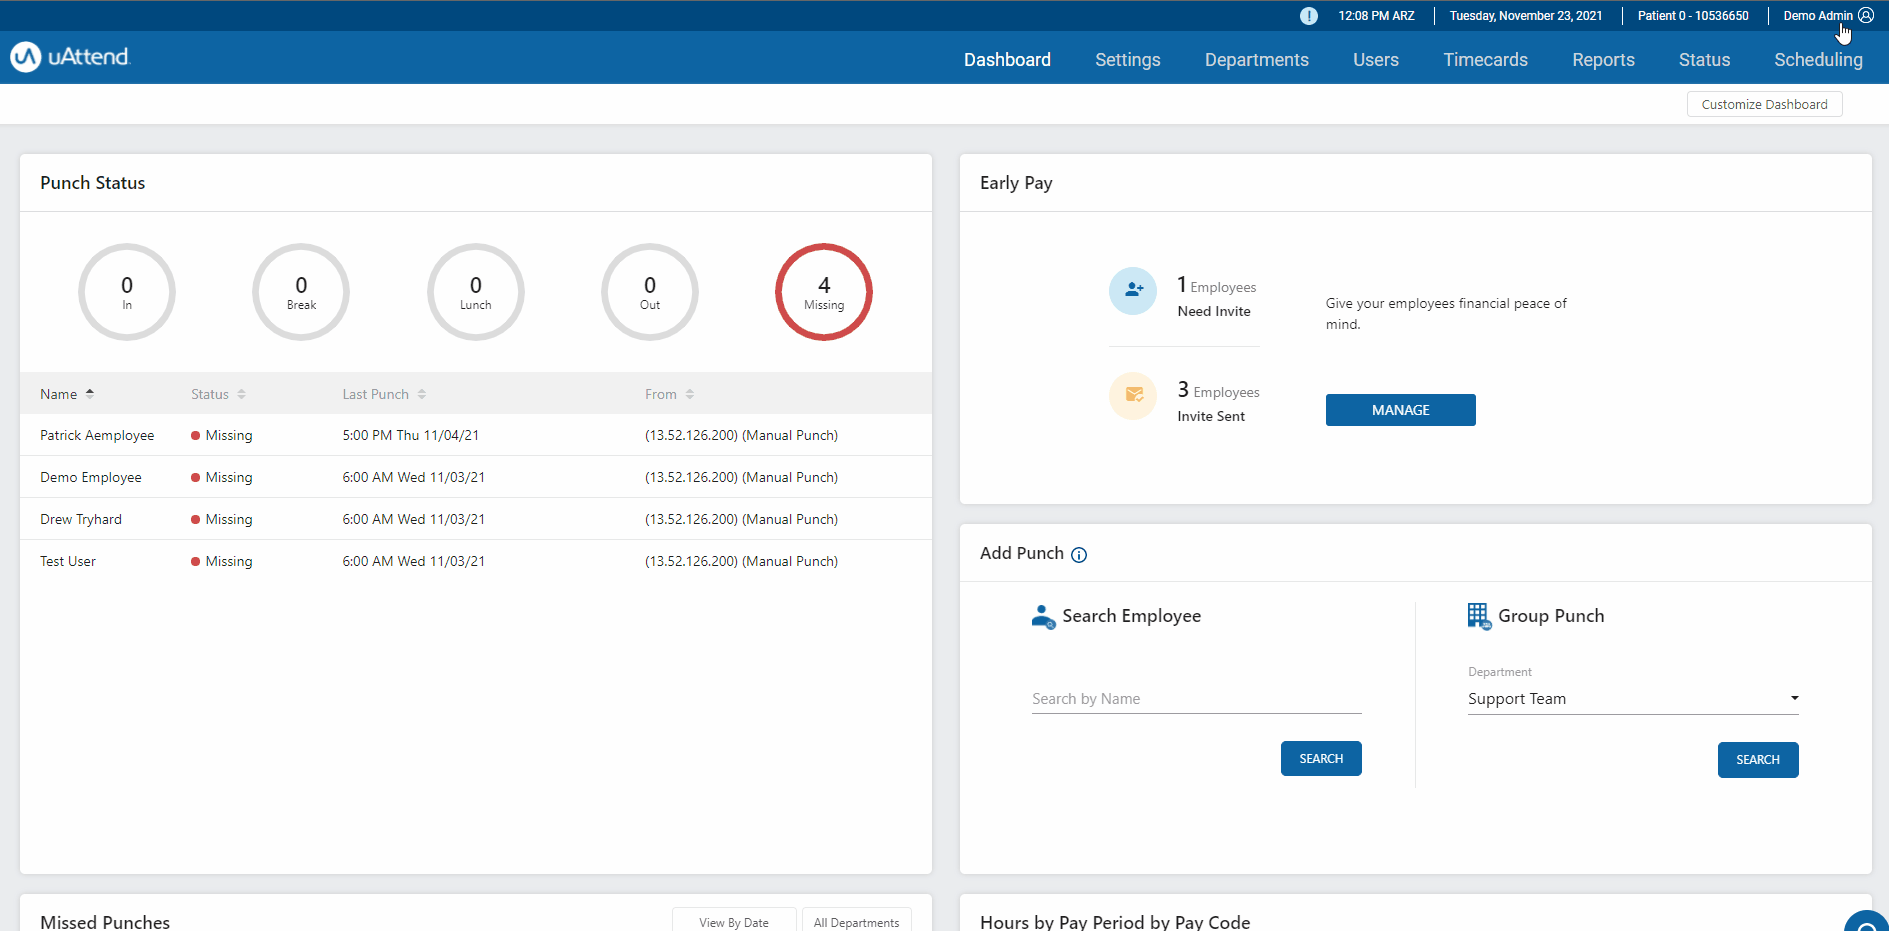The image size is (1889, 931).
Task: Click the Search by Name input field
Action: [1196, 699]
